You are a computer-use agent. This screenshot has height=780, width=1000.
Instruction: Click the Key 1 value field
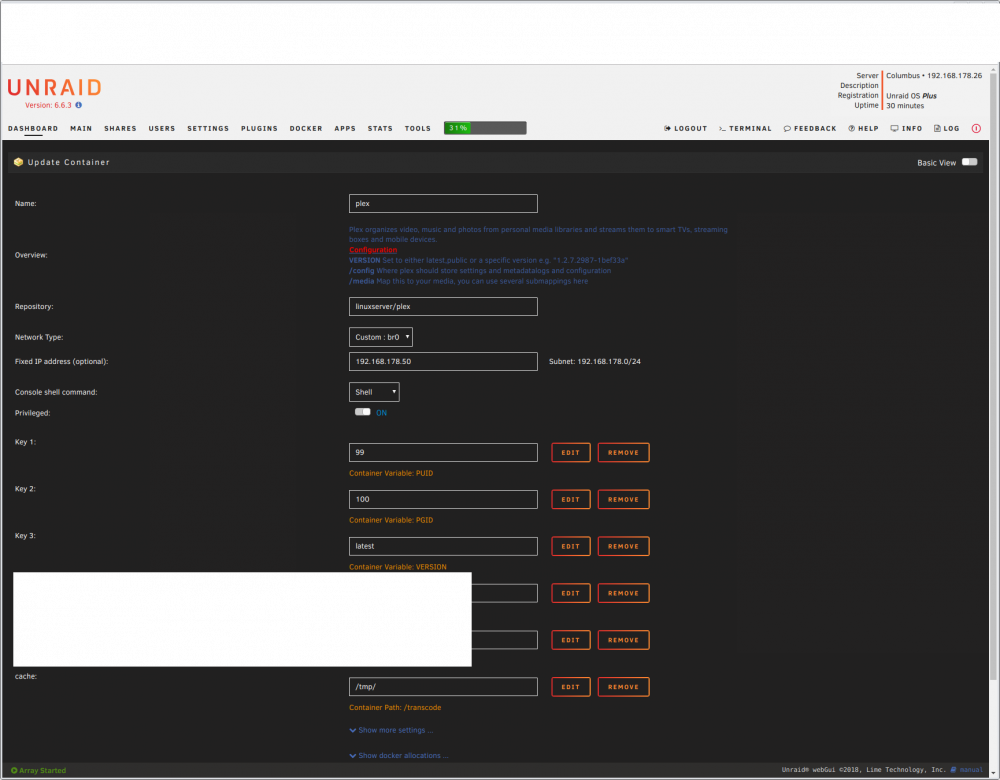[x=443, y=452]
